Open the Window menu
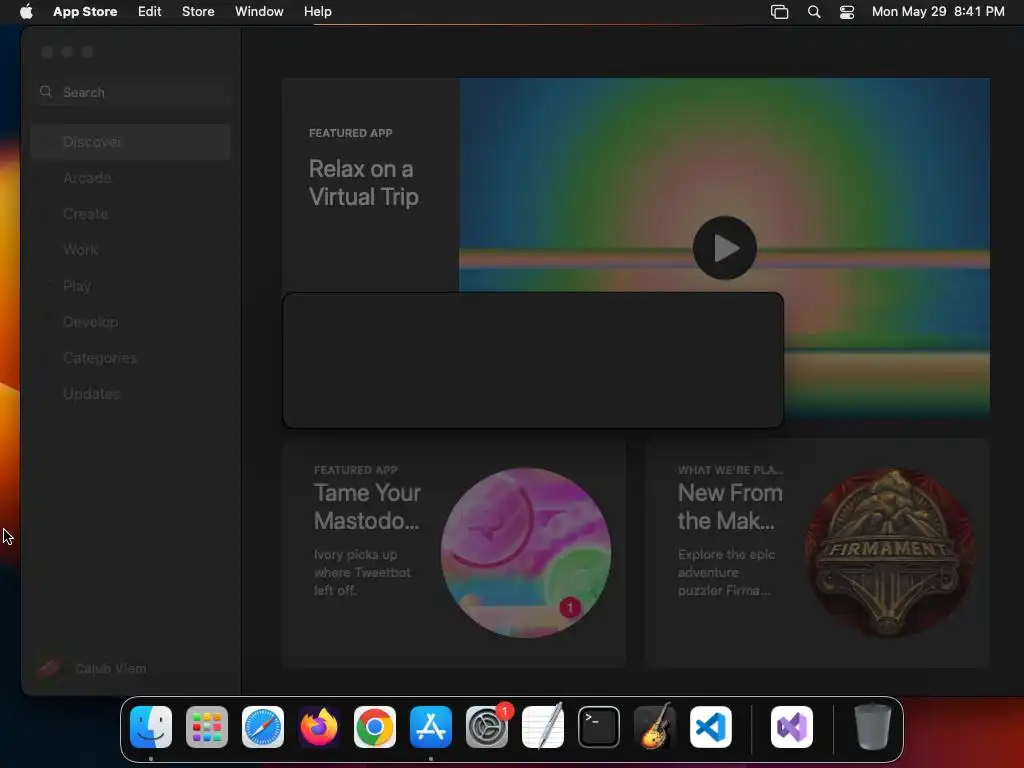Screen dimensions: 1024x768 click(x=259, y=11)
